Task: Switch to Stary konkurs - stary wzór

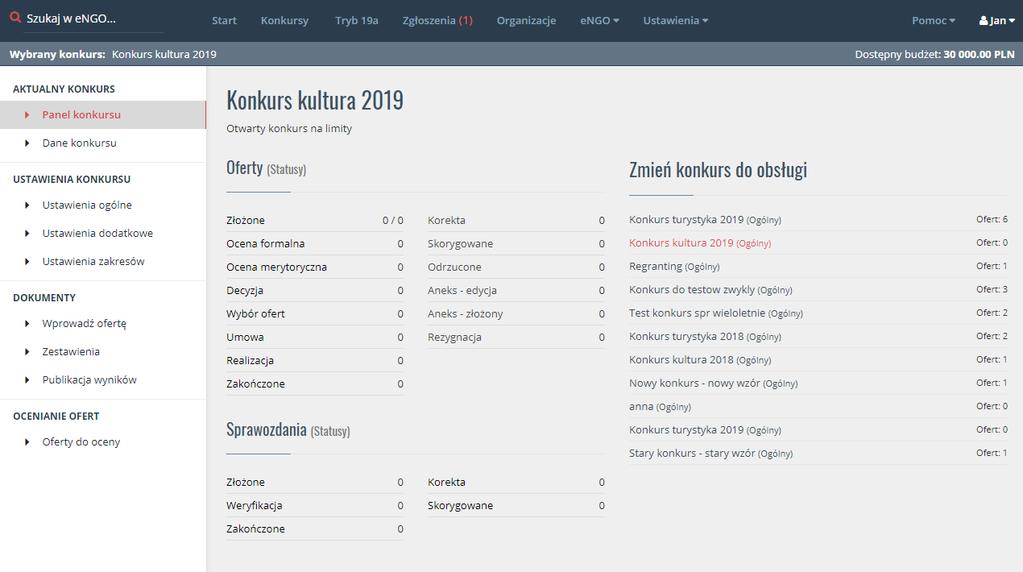Action: point(818,453)
